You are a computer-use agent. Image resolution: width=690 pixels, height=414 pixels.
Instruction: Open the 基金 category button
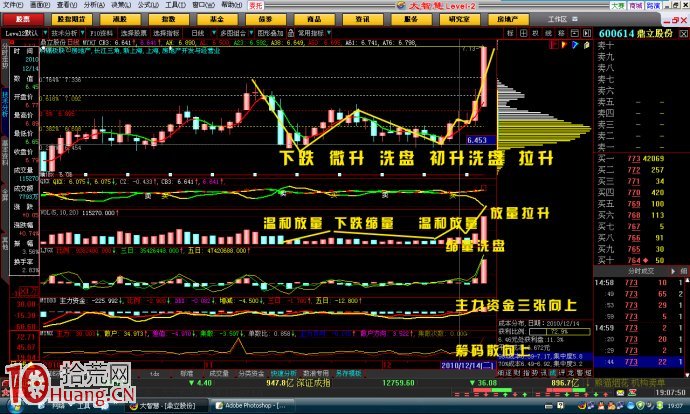(x=217, y=19)
